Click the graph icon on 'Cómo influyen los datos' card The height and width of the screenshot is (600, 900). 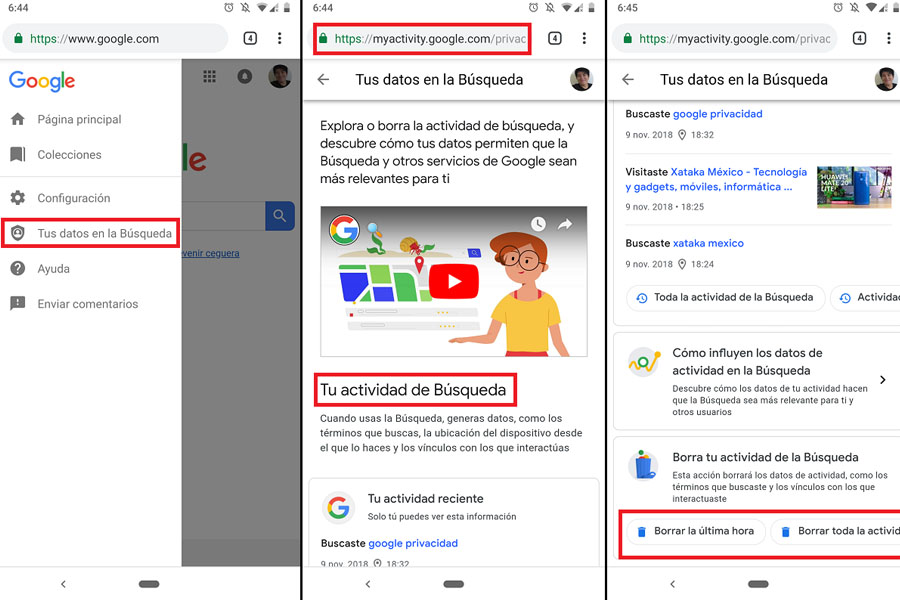pos(644,362)
